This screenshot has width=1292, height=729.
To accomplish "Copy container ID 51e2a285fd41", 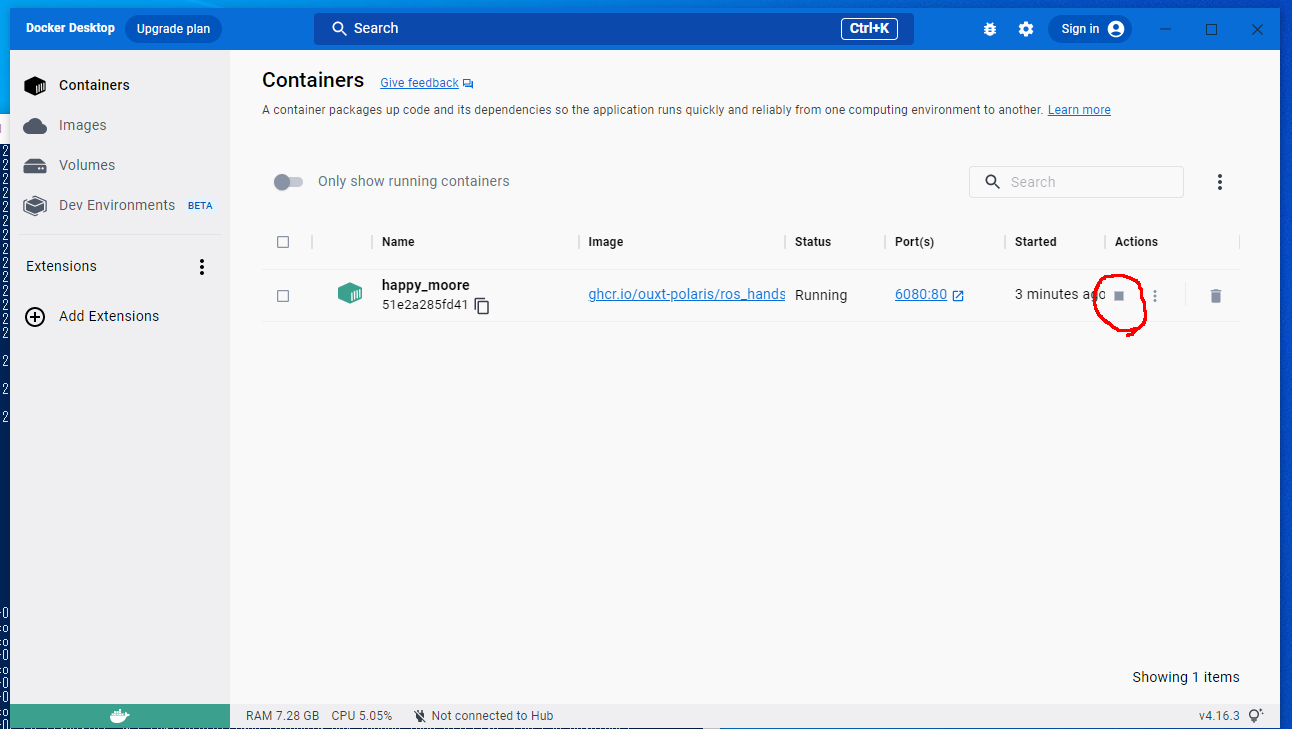I will (x=482, y=306).
